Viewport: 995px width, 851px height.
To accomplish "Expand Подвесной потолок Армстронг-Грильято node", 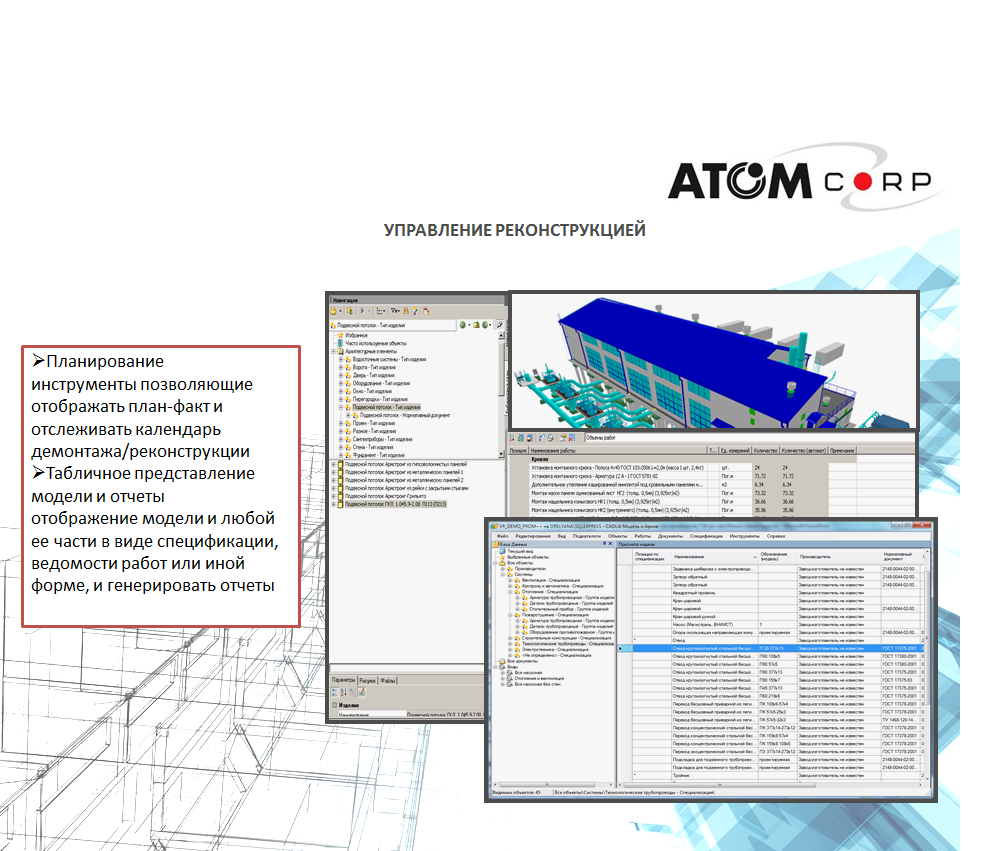I will click(x=334, y=497).
